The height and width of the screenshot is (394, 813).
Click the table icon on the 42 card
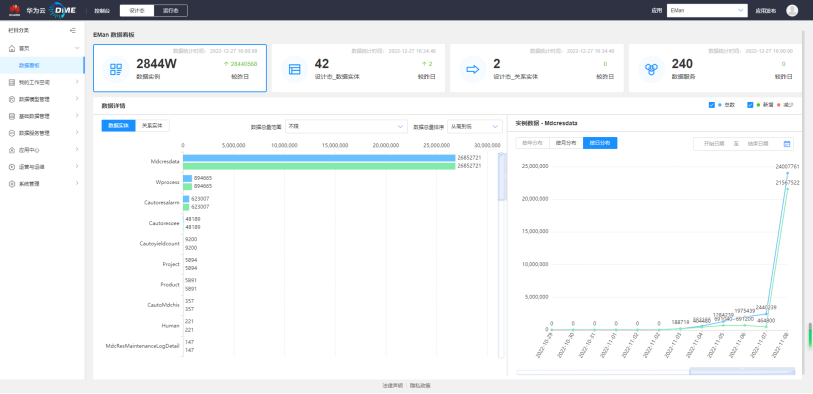[x=295, y=69]
